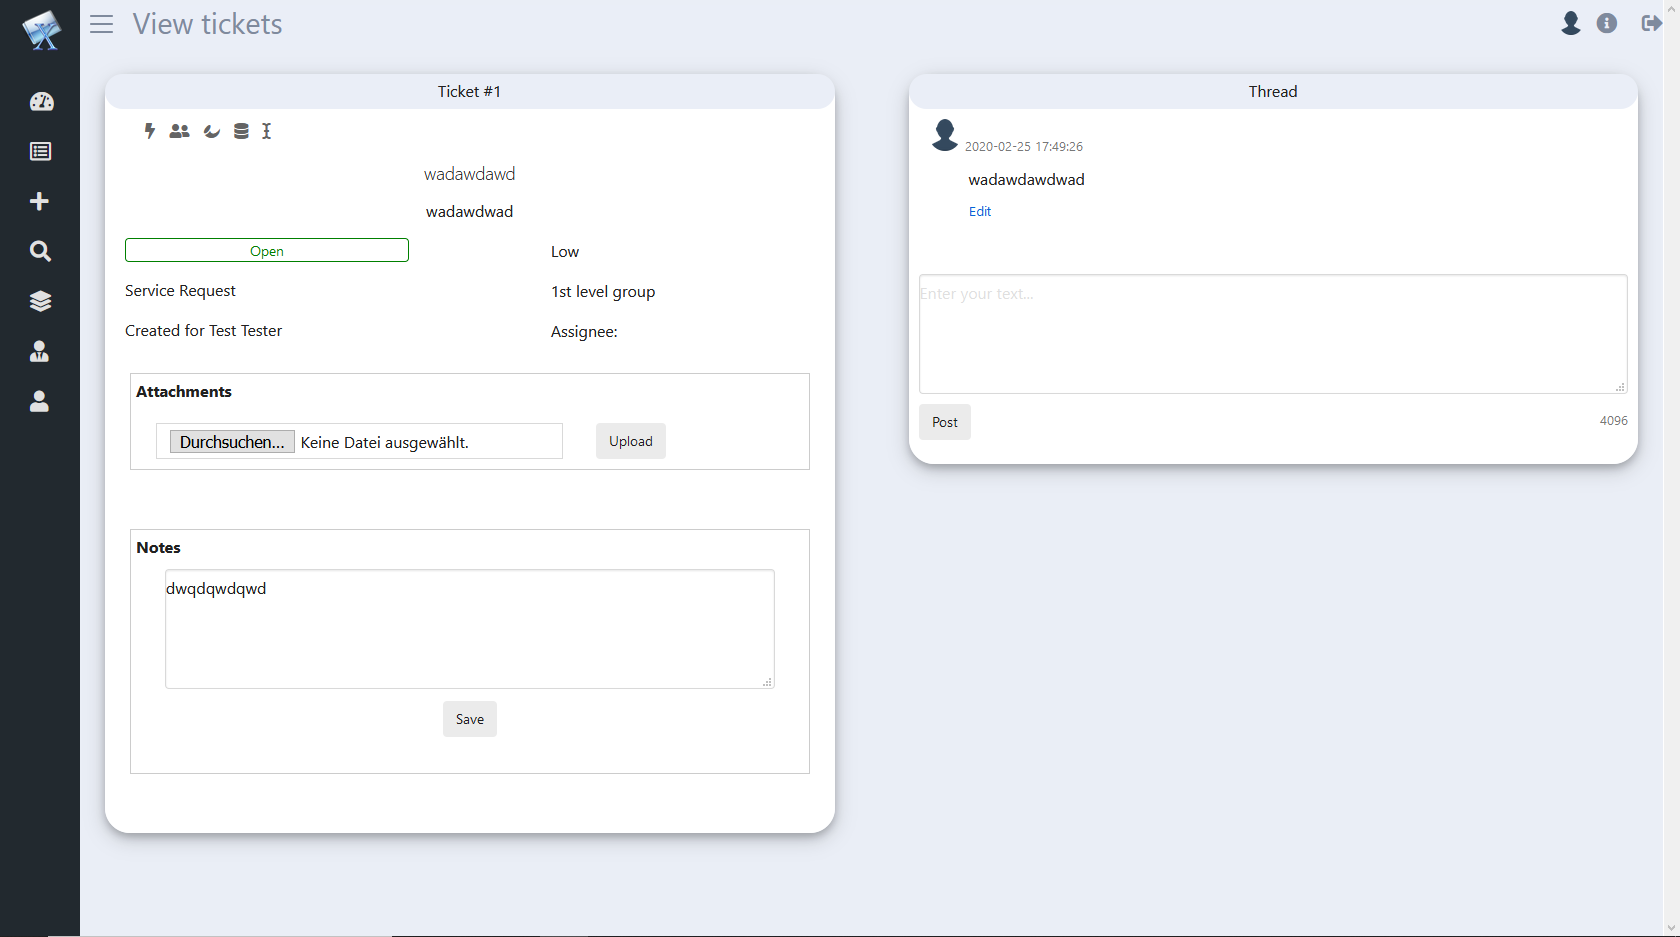The image size is (1680, 937).
Task: Post the thread reply
Action: [x=945, y=422]
